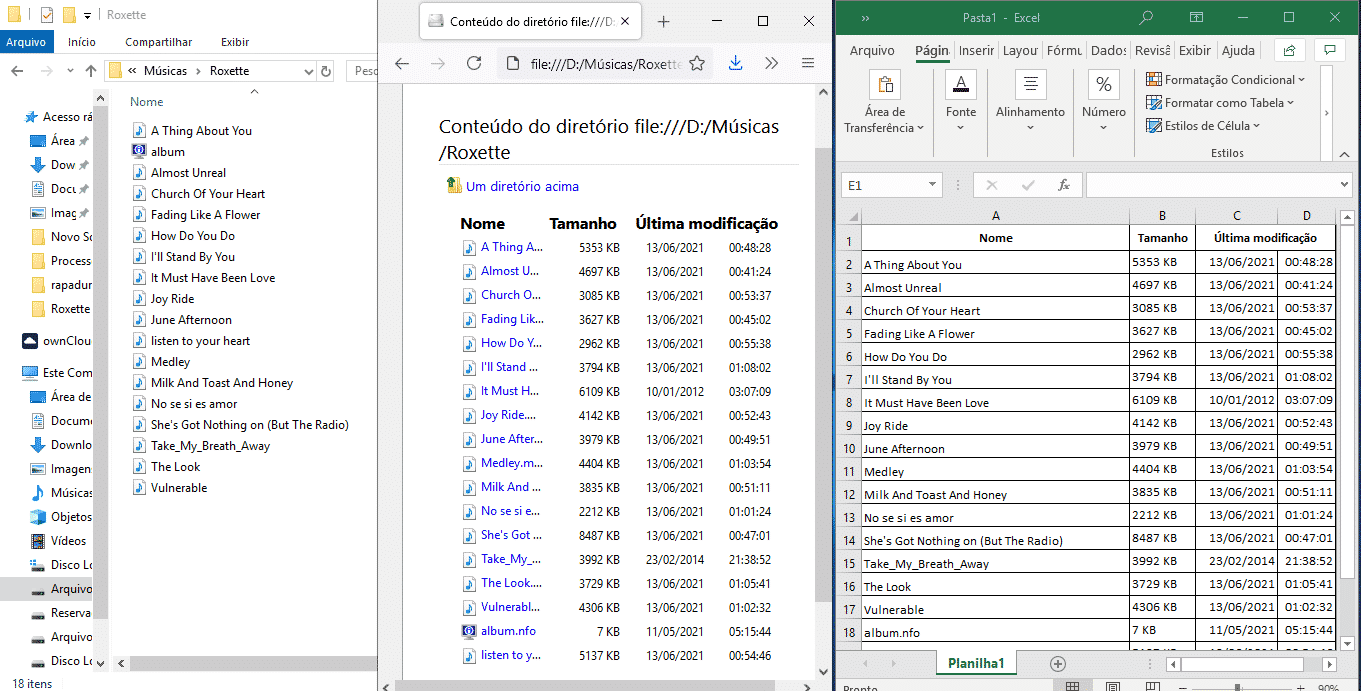Go up one folder in File Explorer
Image resolution: width=1361 pixels, height=691 pixels.
pos(91,70)
